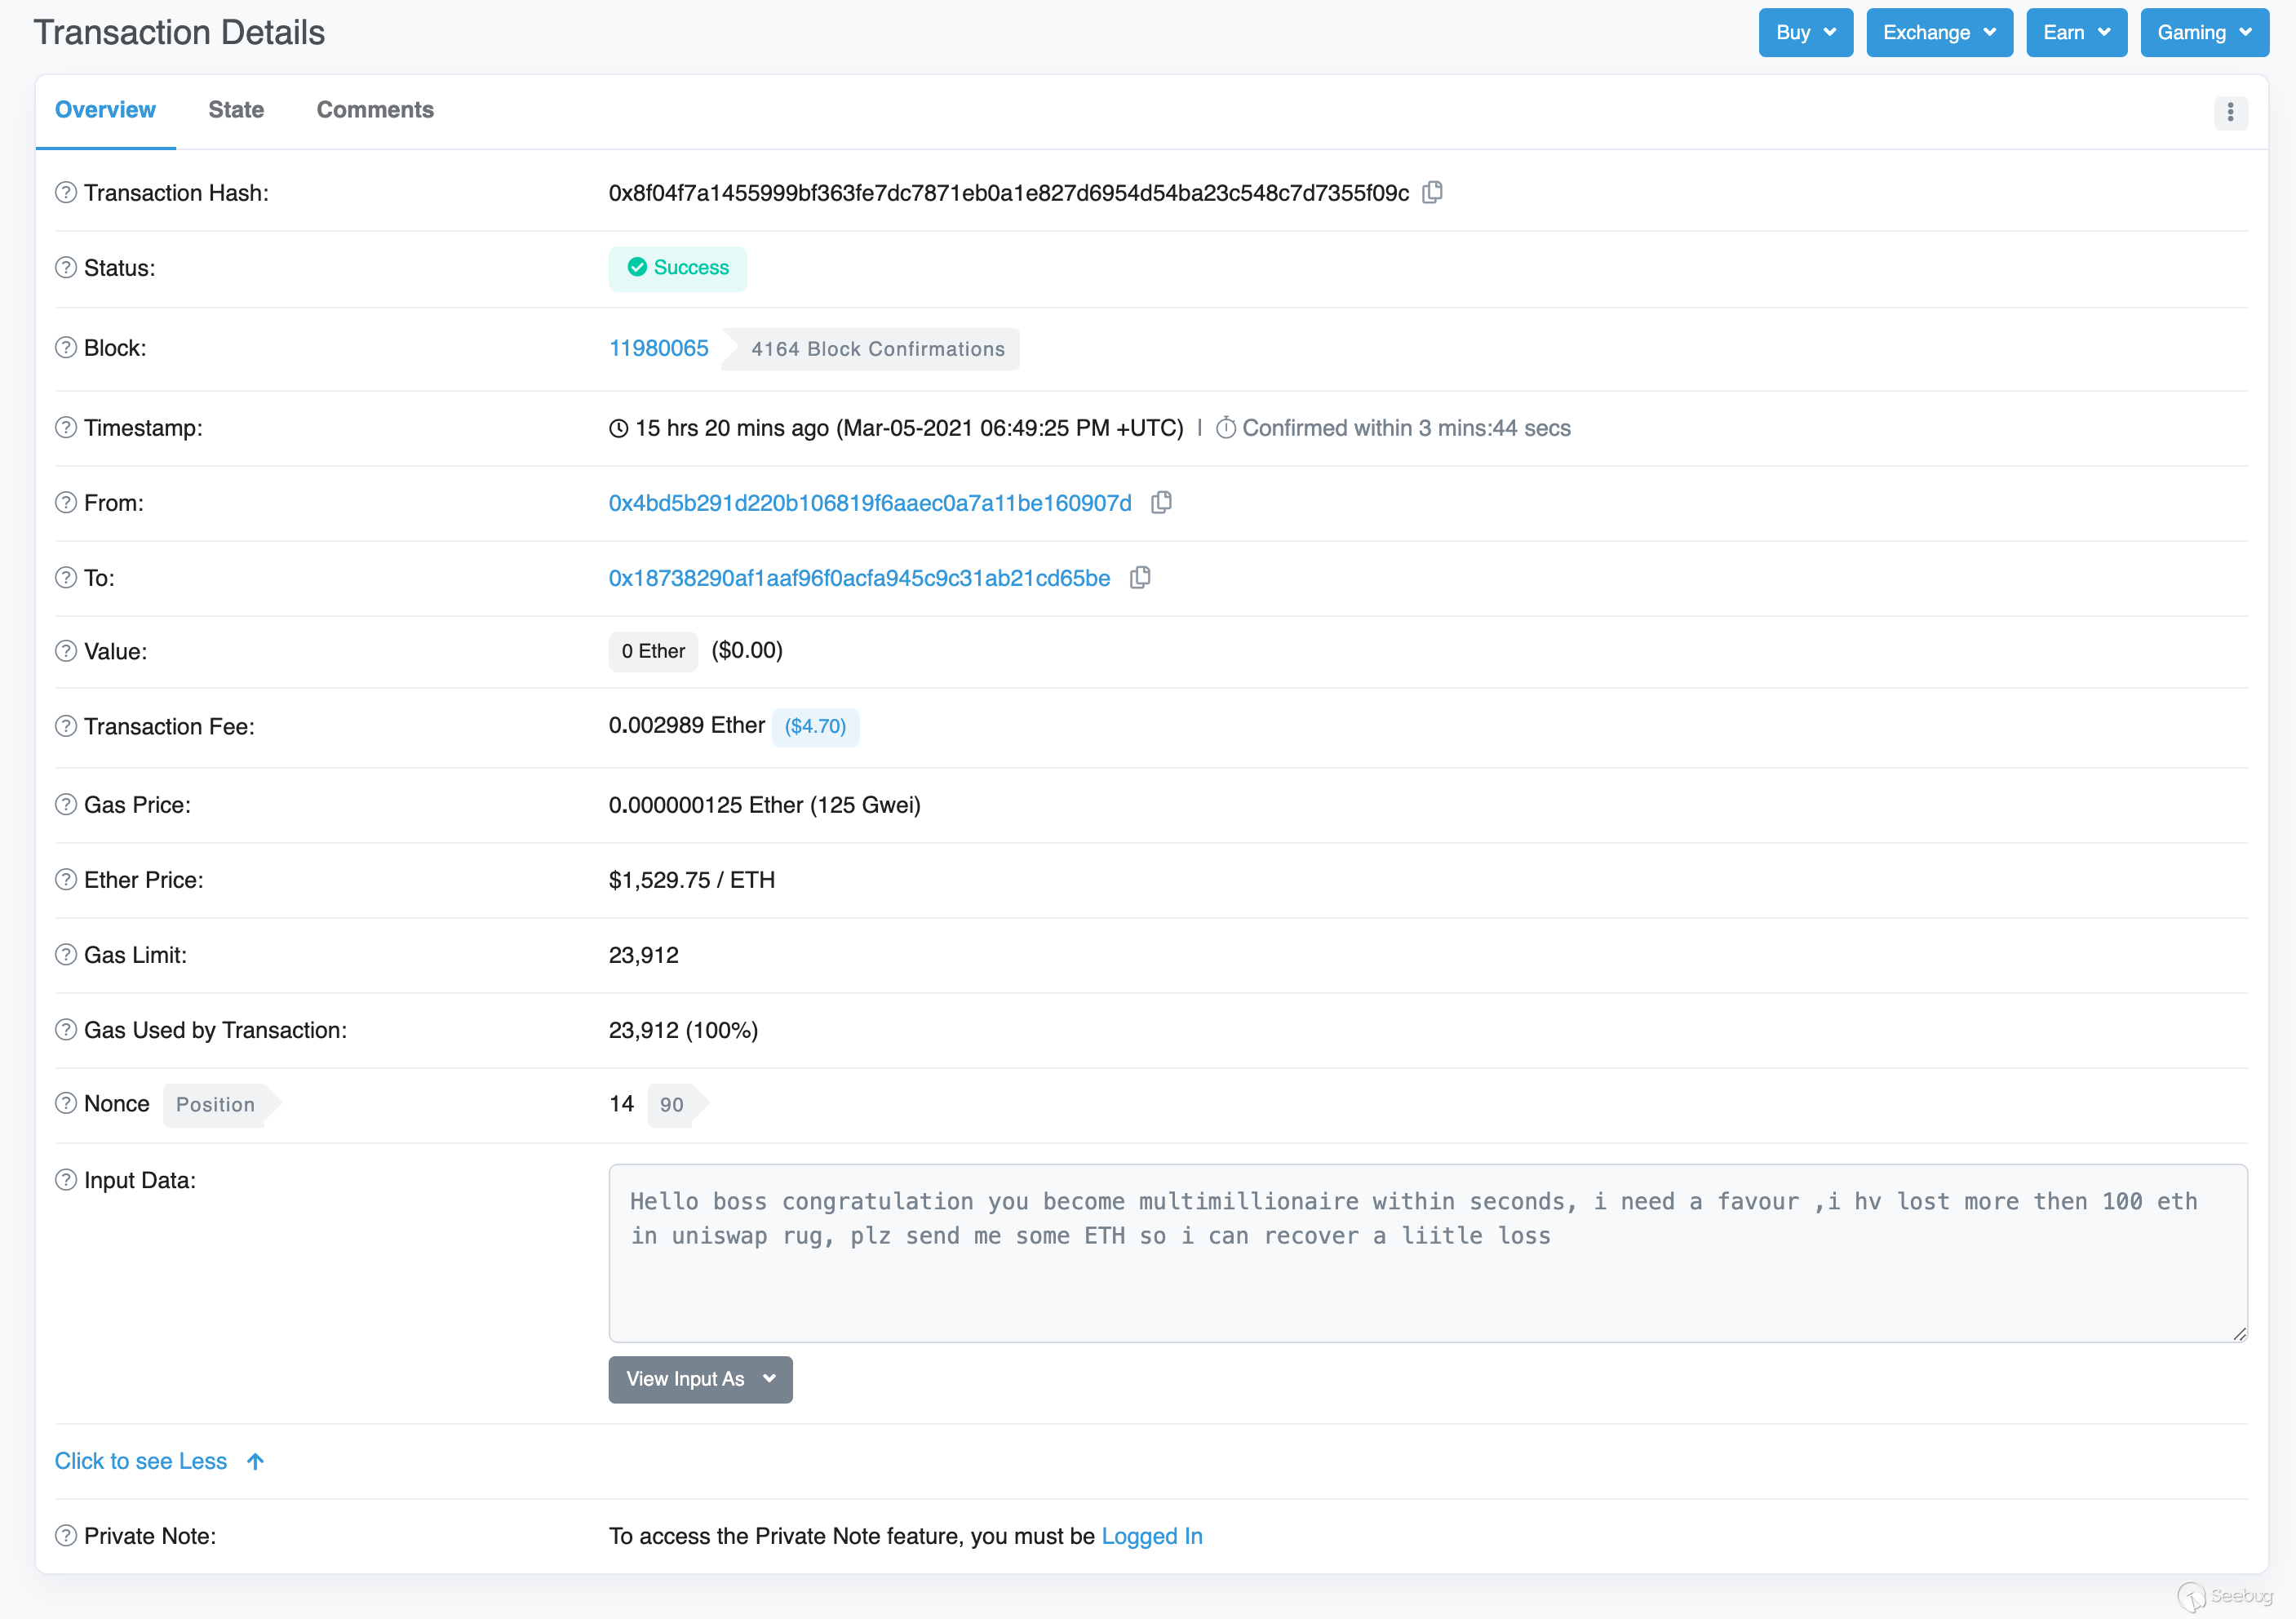Image resolution: width=2296 pixels, height=1619 pixels.
Task: Click the Logged In link
Action: (x=1151, y=1535)
